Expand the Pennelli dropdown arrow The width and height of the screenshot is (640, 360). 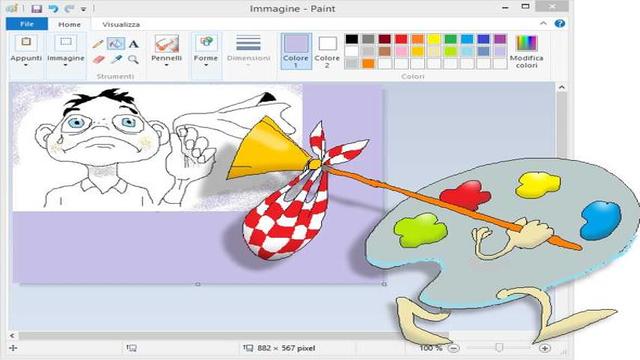coord(167,65)
